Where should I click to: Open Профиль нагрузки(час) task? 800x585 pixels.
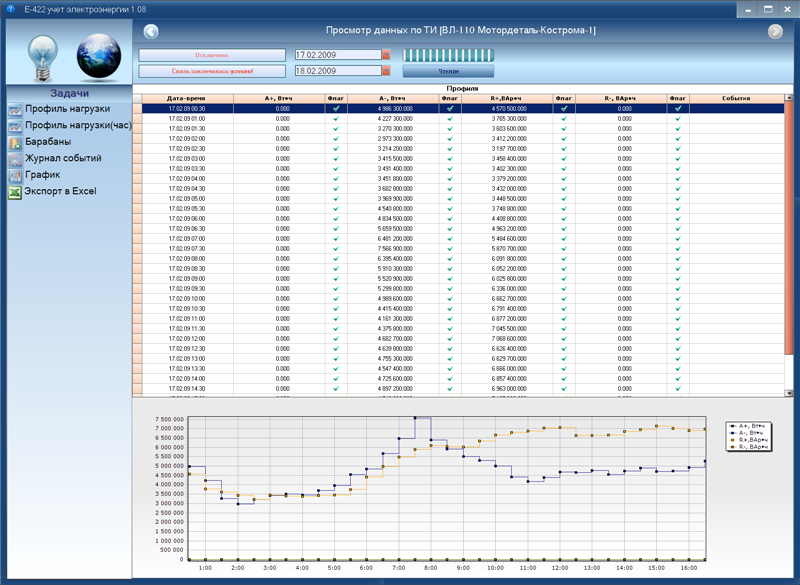(x=78, y=125)
